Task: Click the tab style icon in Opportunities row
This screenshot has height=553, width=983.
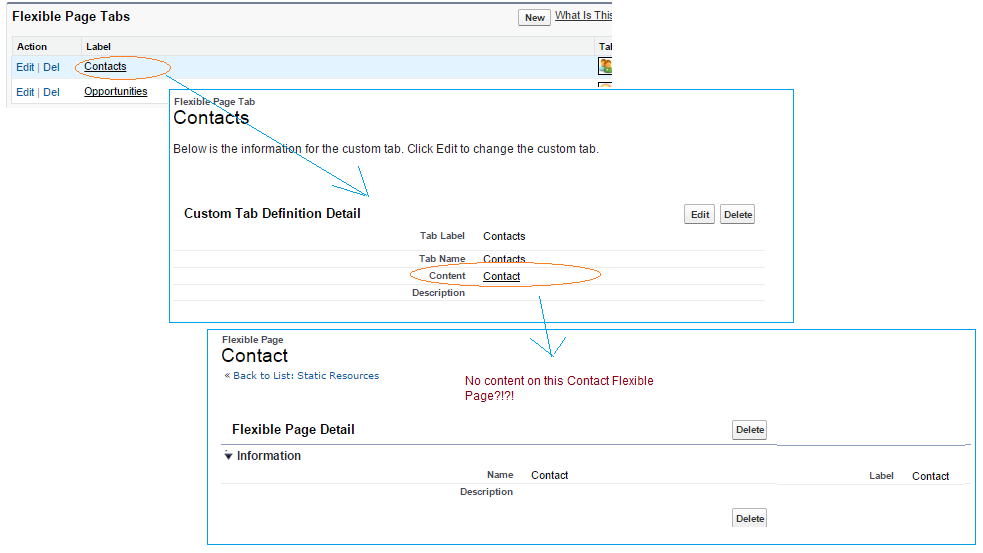Action: pos(605,87)
